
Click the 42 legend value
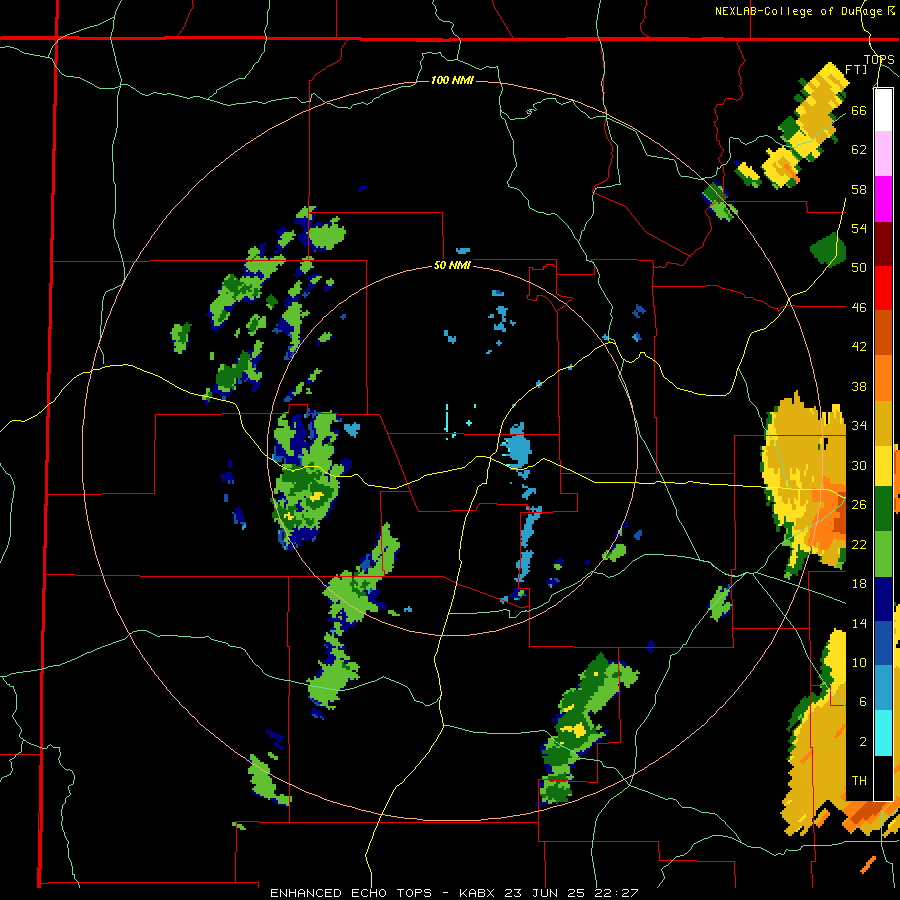[859, 347]
